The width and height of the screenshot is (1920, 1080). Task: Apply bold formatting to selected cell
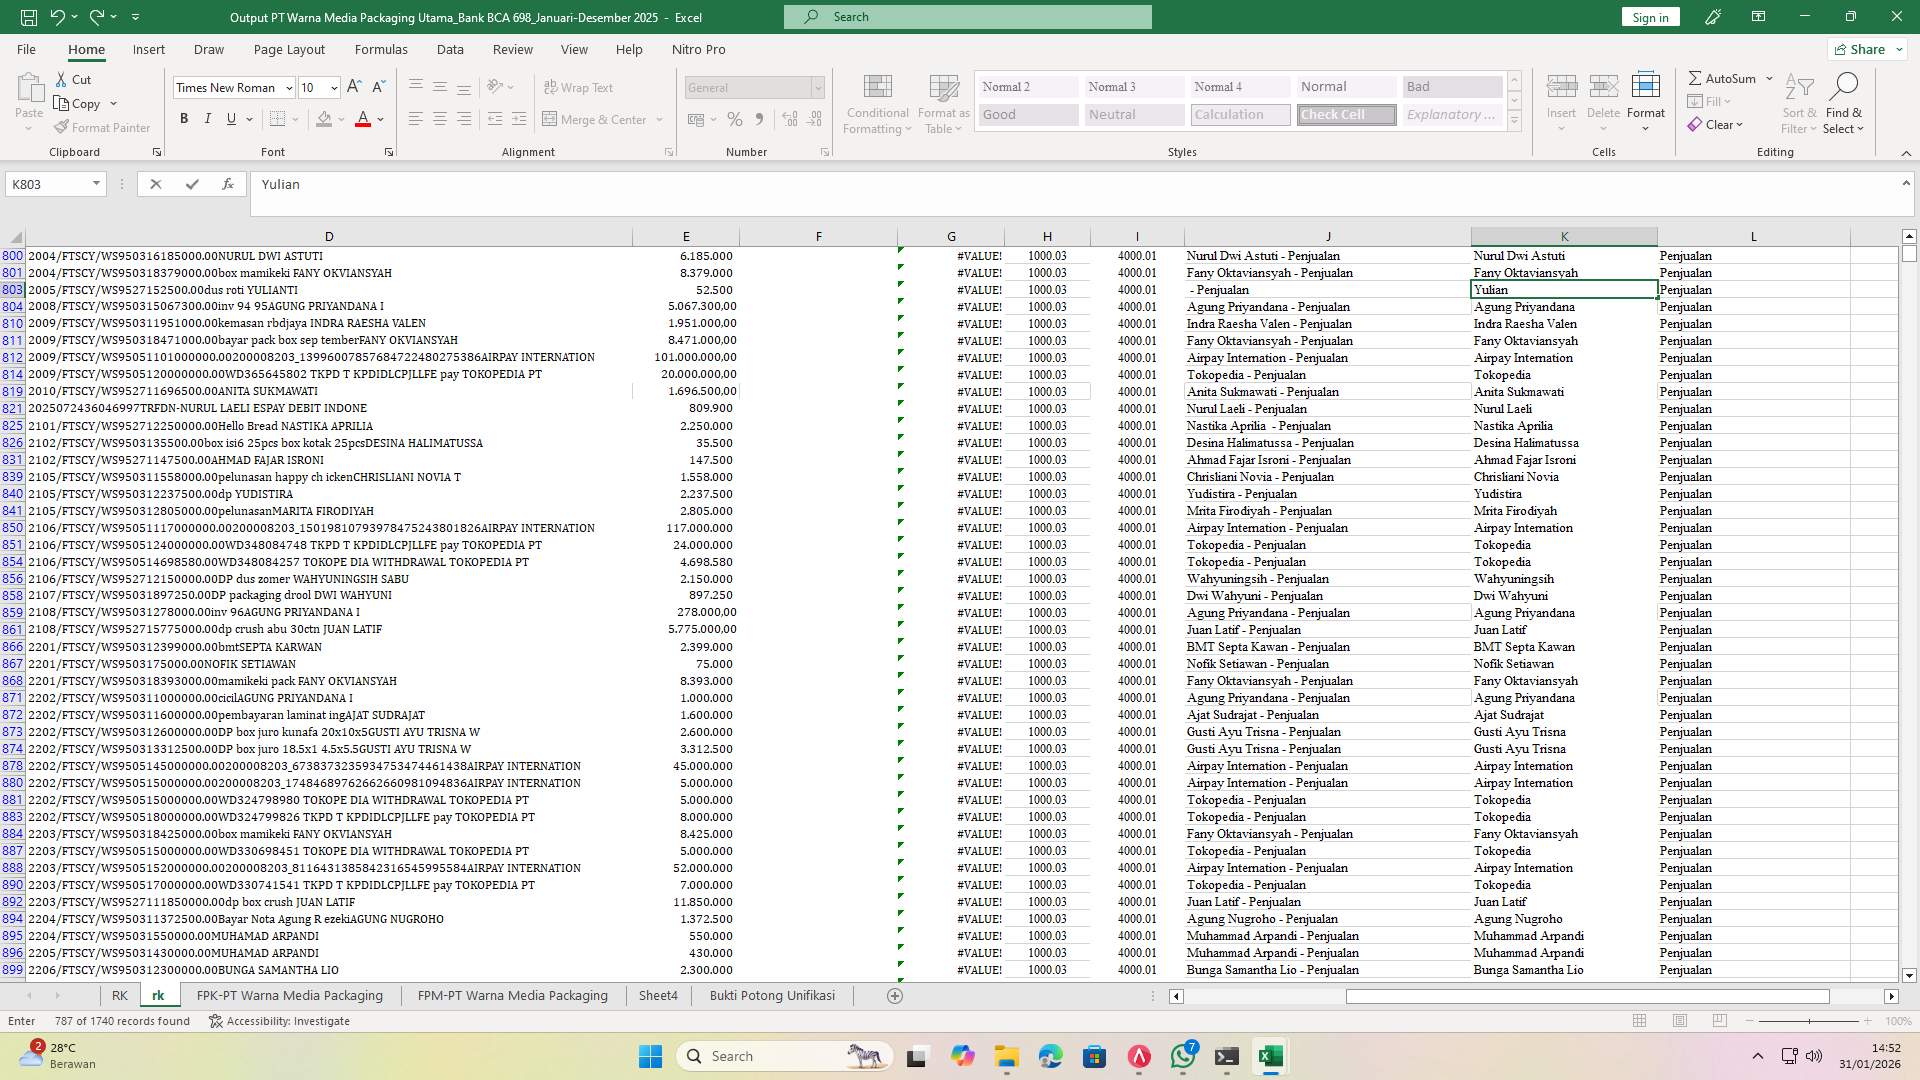pyautogui.click(x=184, y=118)
